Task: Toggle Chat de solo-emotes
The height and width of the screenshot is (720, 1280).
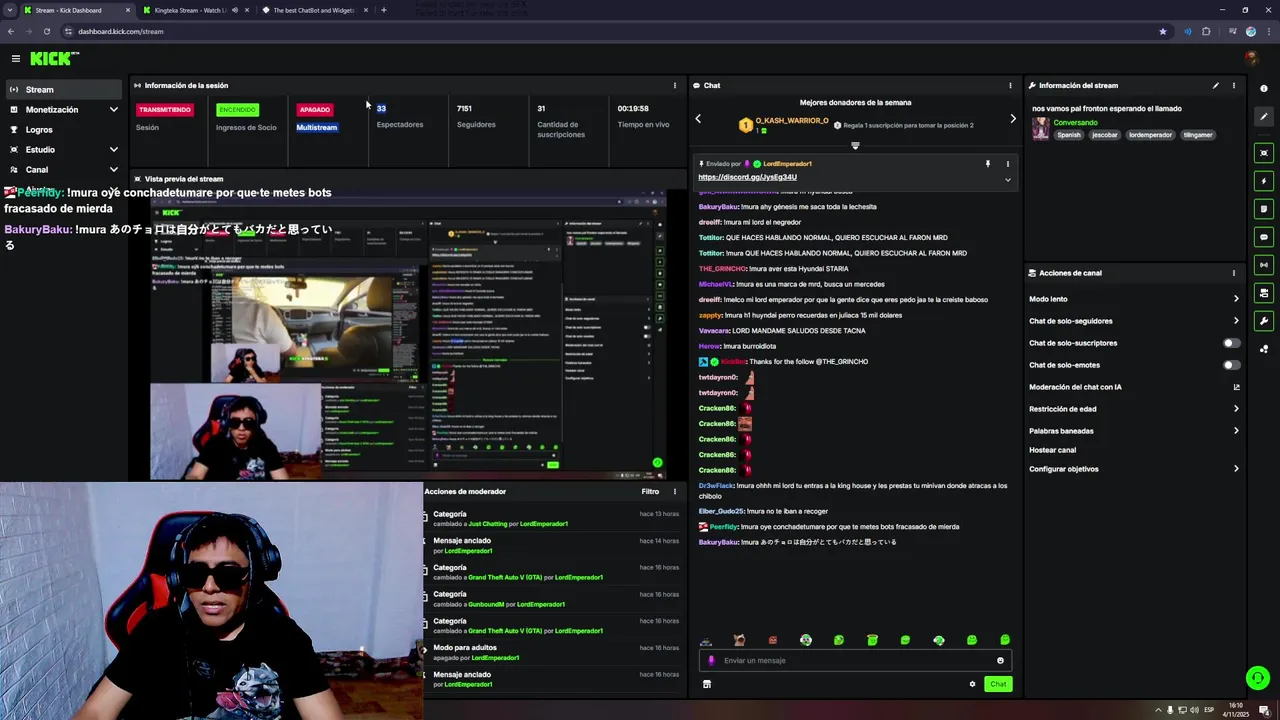Action: point(1231,365)
